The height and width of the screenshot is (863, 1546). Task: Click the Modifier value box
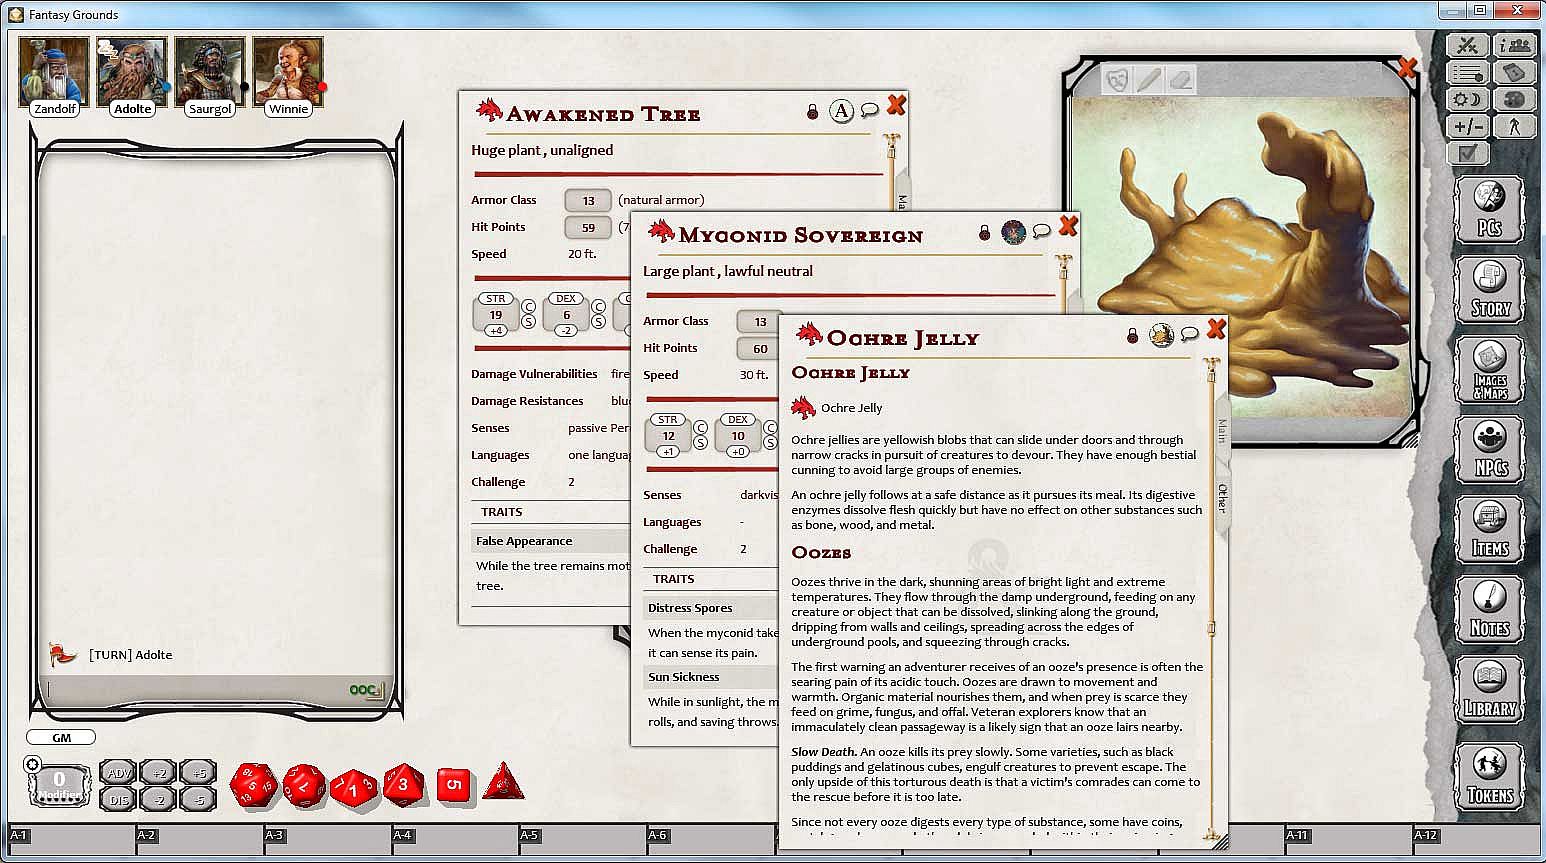[x=58, y=785]
